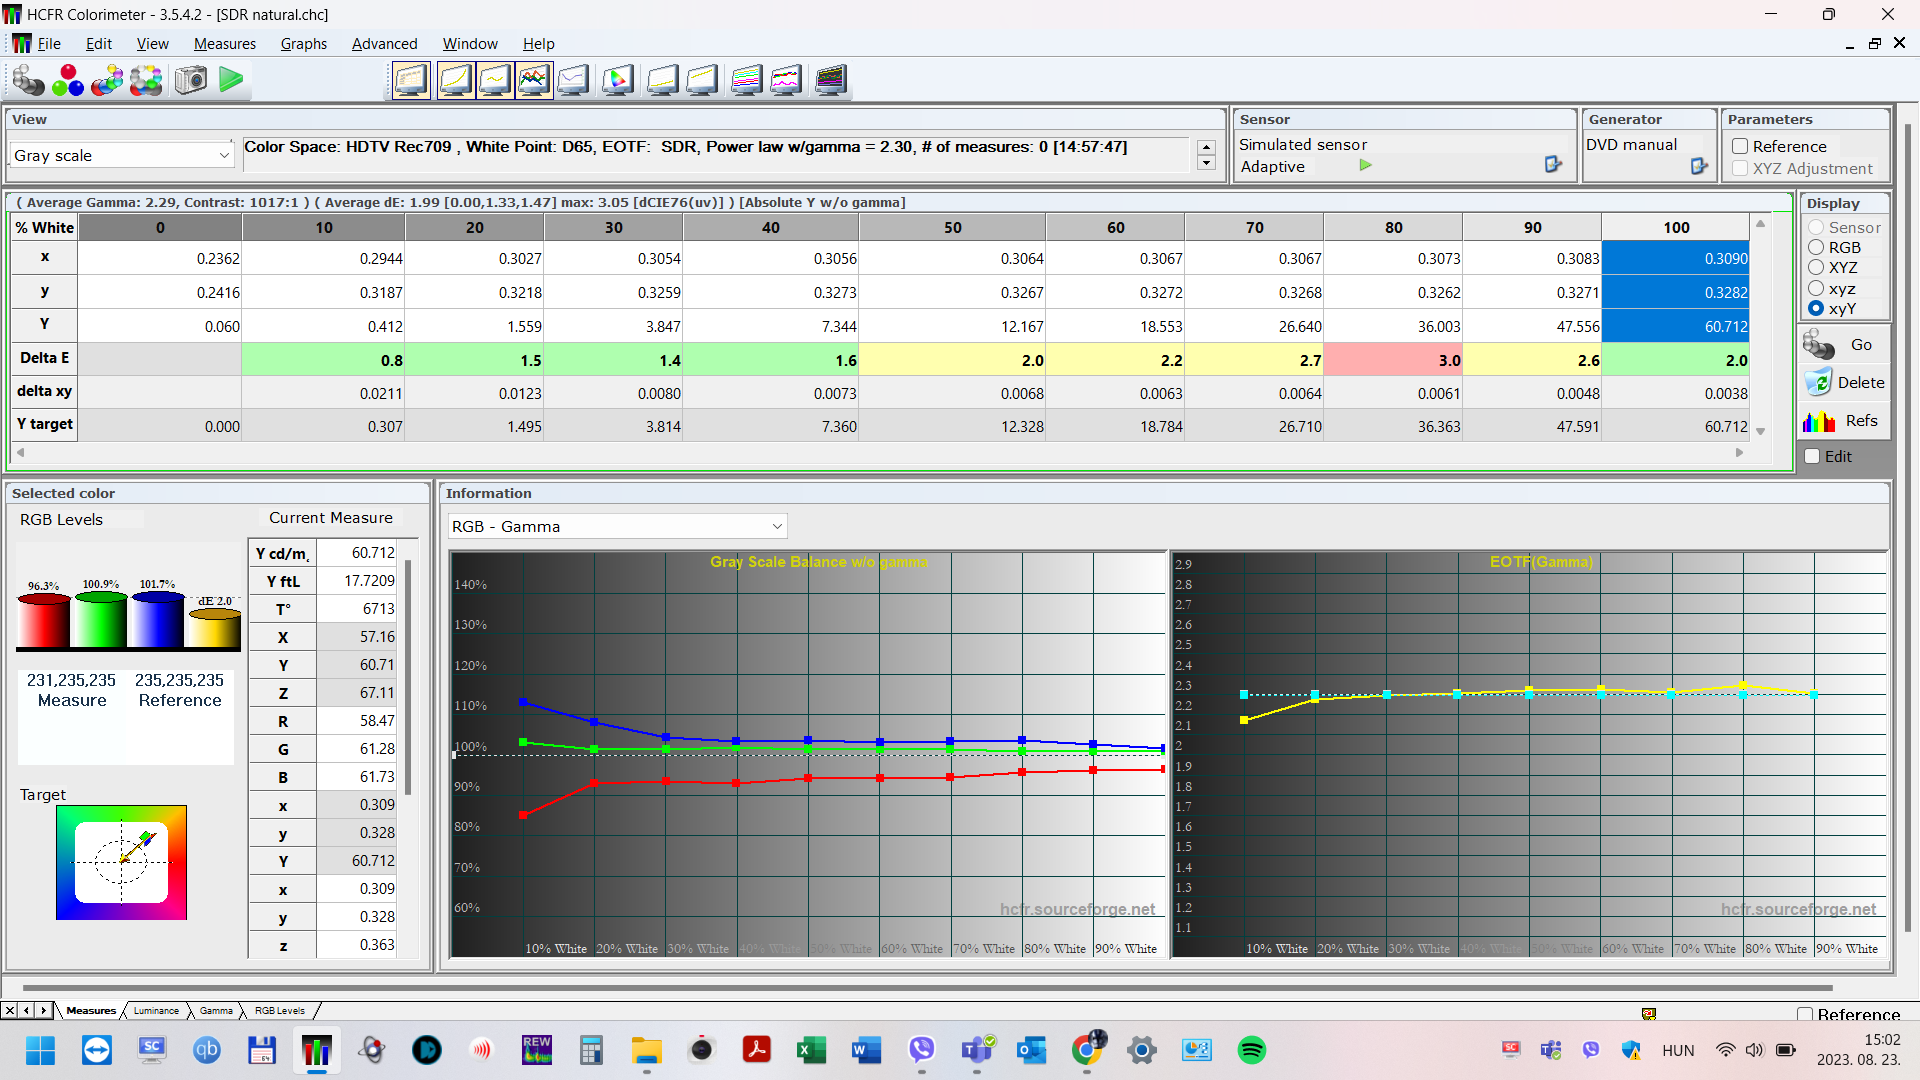Click the target color gamut swatch
Image resolution: width=1920 pixels, height=1080 pixels.
121,862
